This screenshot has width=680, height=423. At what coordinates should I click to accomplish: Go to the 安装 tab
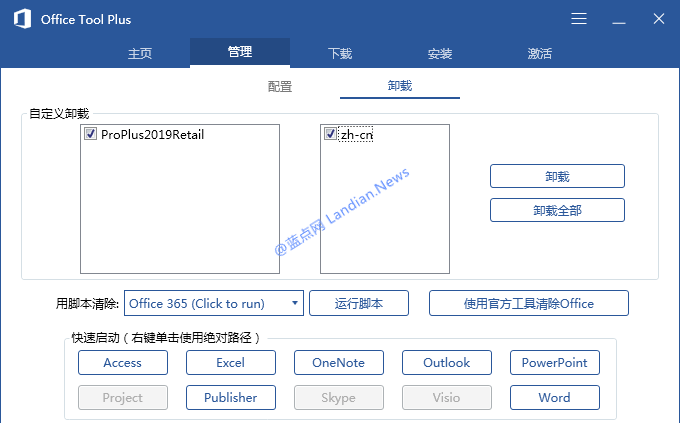(440, 53)
